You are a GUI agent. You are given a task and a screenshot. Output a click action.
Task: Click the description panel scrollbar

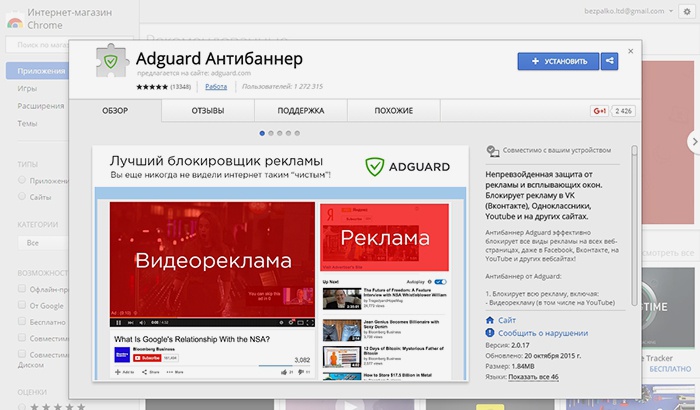pos(634,226)
